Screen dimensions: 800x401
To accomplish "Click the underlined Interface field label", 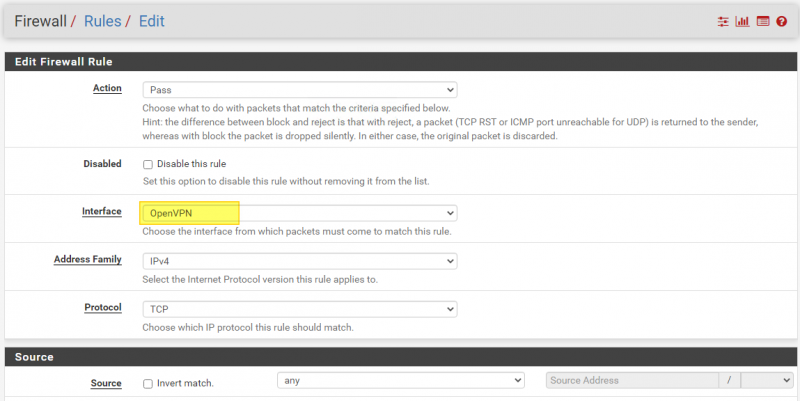I will click(101, 212).
